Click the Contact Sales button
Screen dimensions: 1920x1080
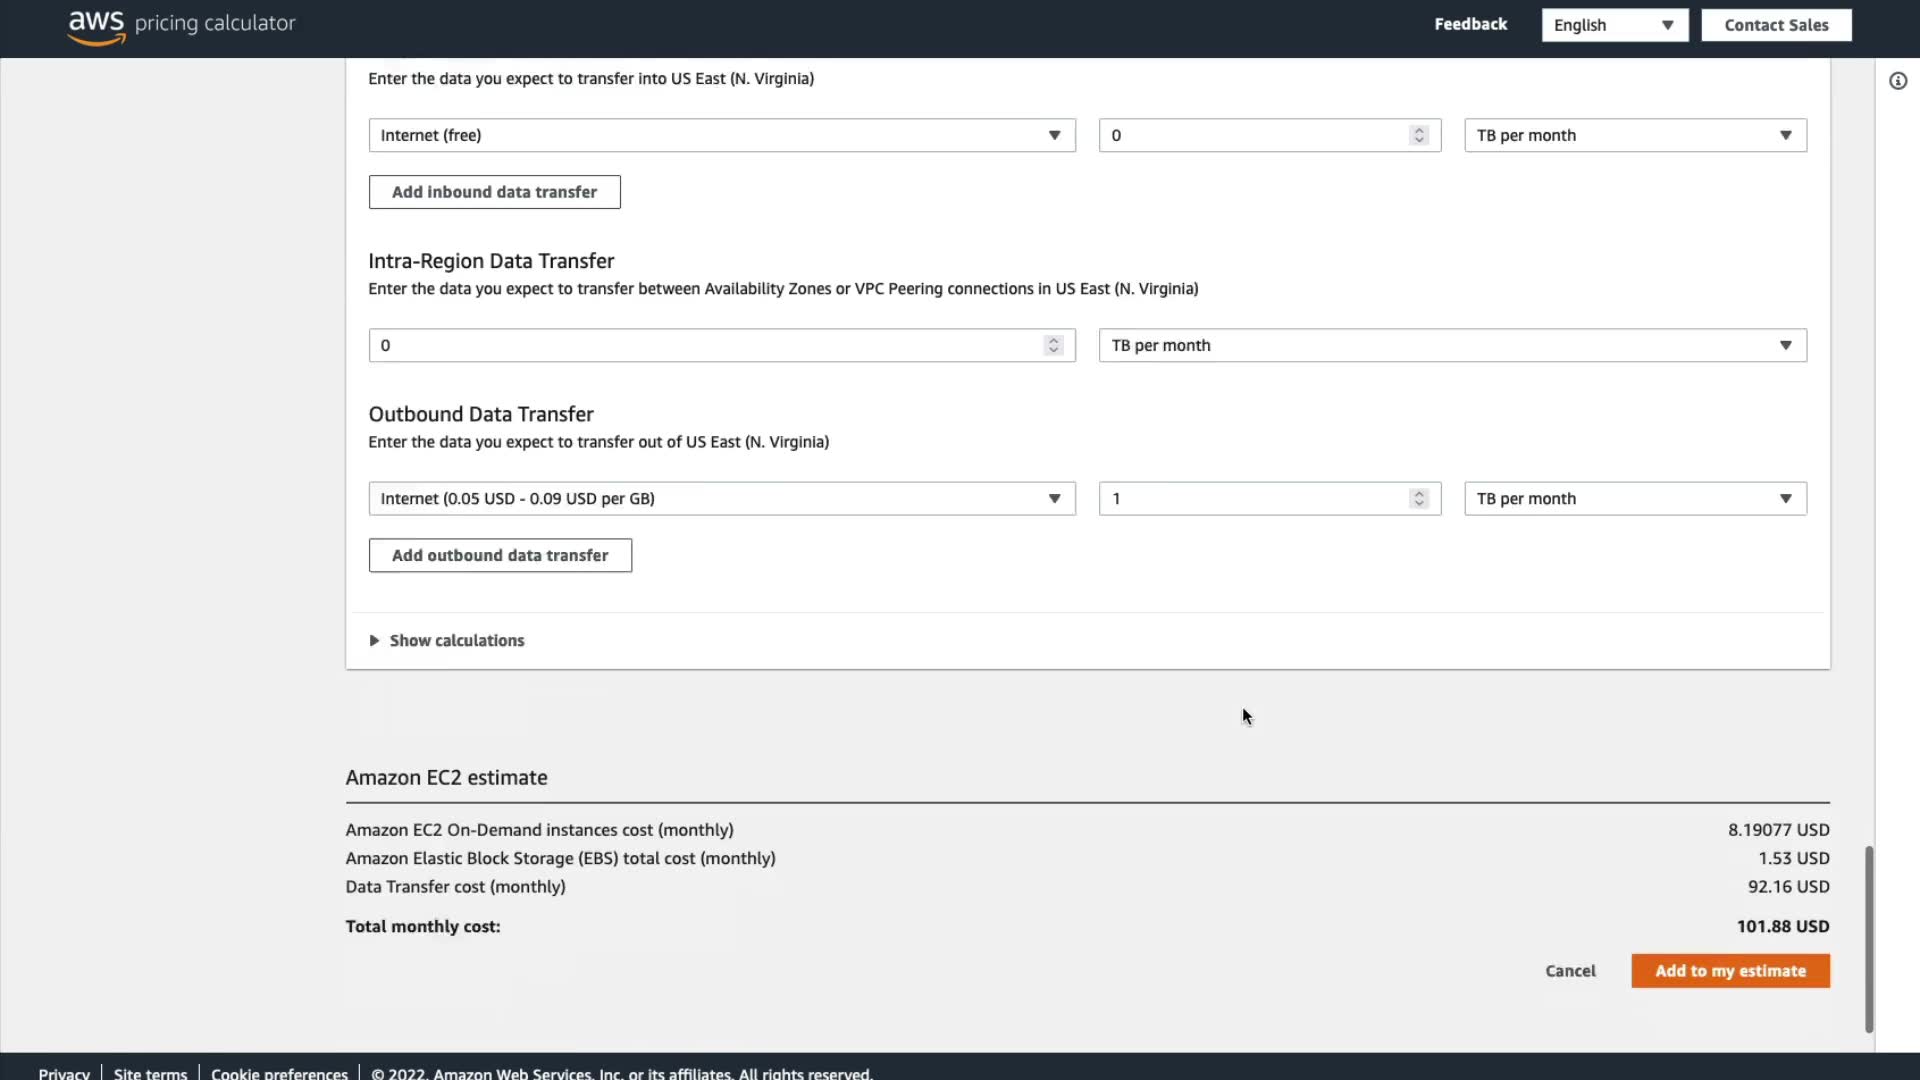pyautogui.click(x=1775, y=25)
